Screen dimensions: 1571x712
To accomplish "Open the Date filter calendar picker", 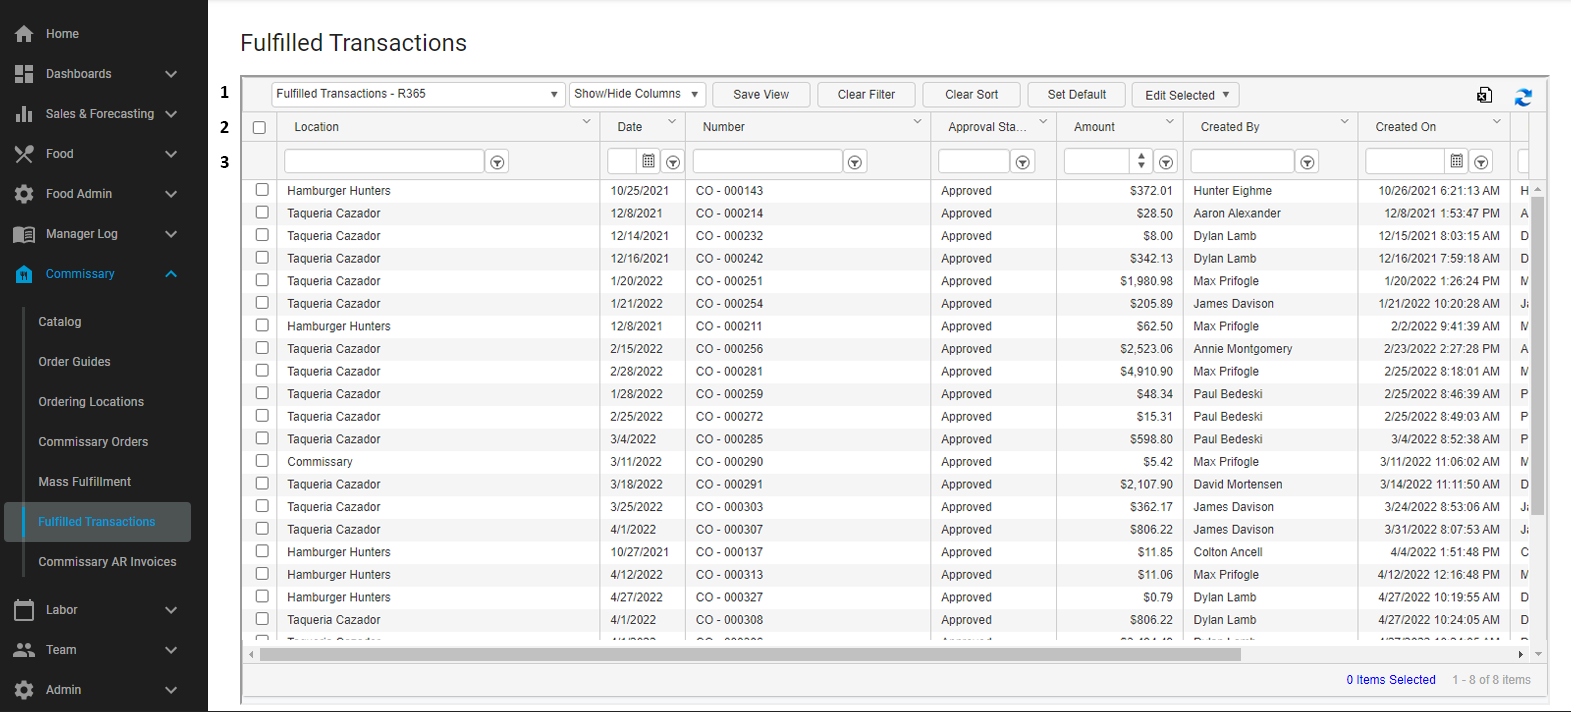I will pos(648,161).
